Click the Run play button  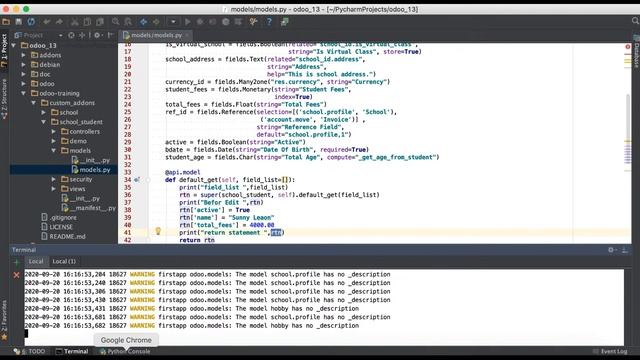(188, 22)
